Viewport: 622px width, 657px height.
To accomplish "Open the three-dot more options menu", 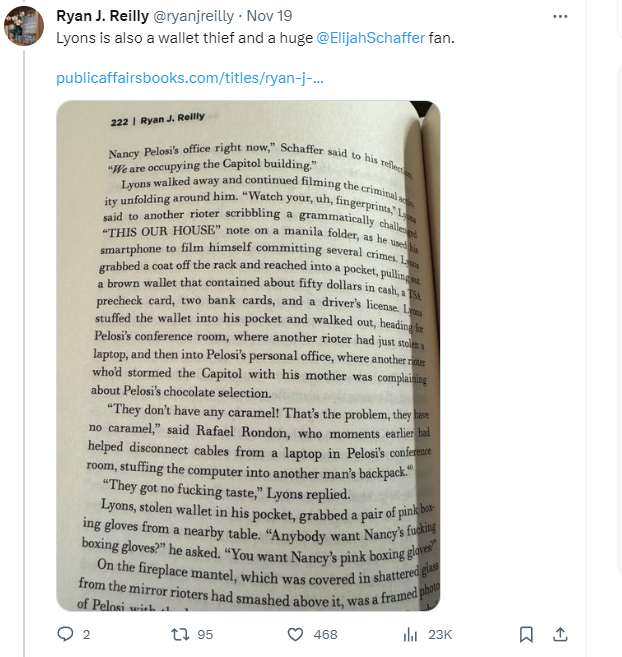I will click(x=560, y=16).
